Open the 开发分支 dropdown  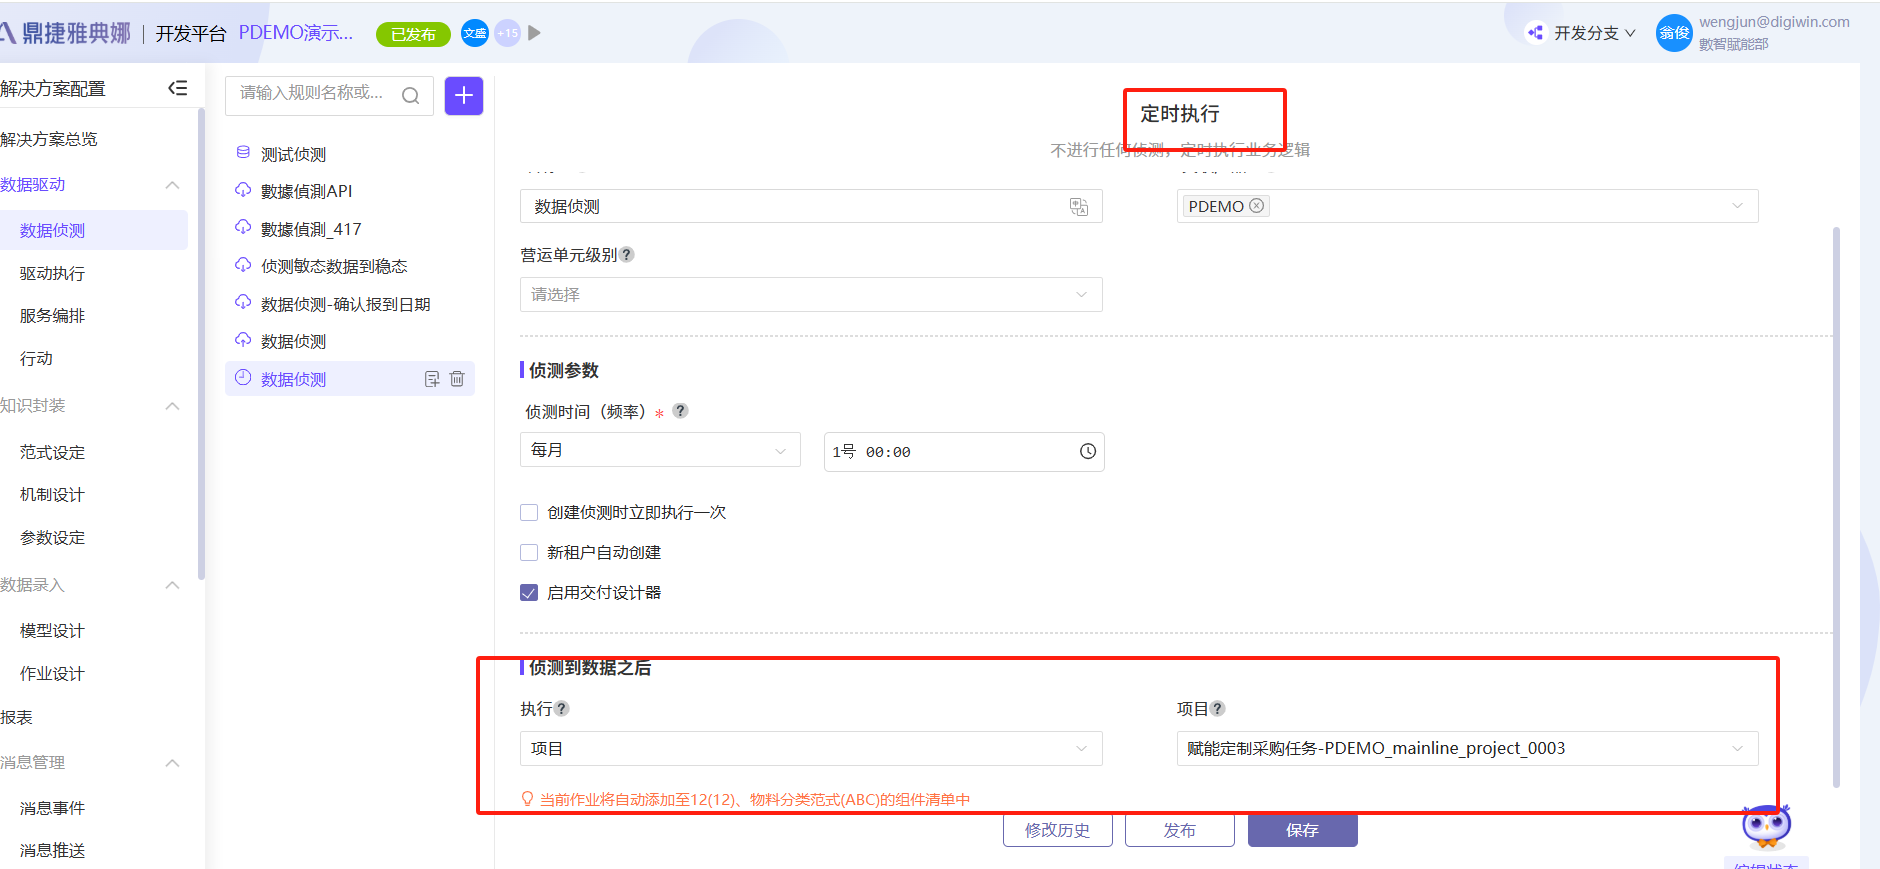[1595, 33]
